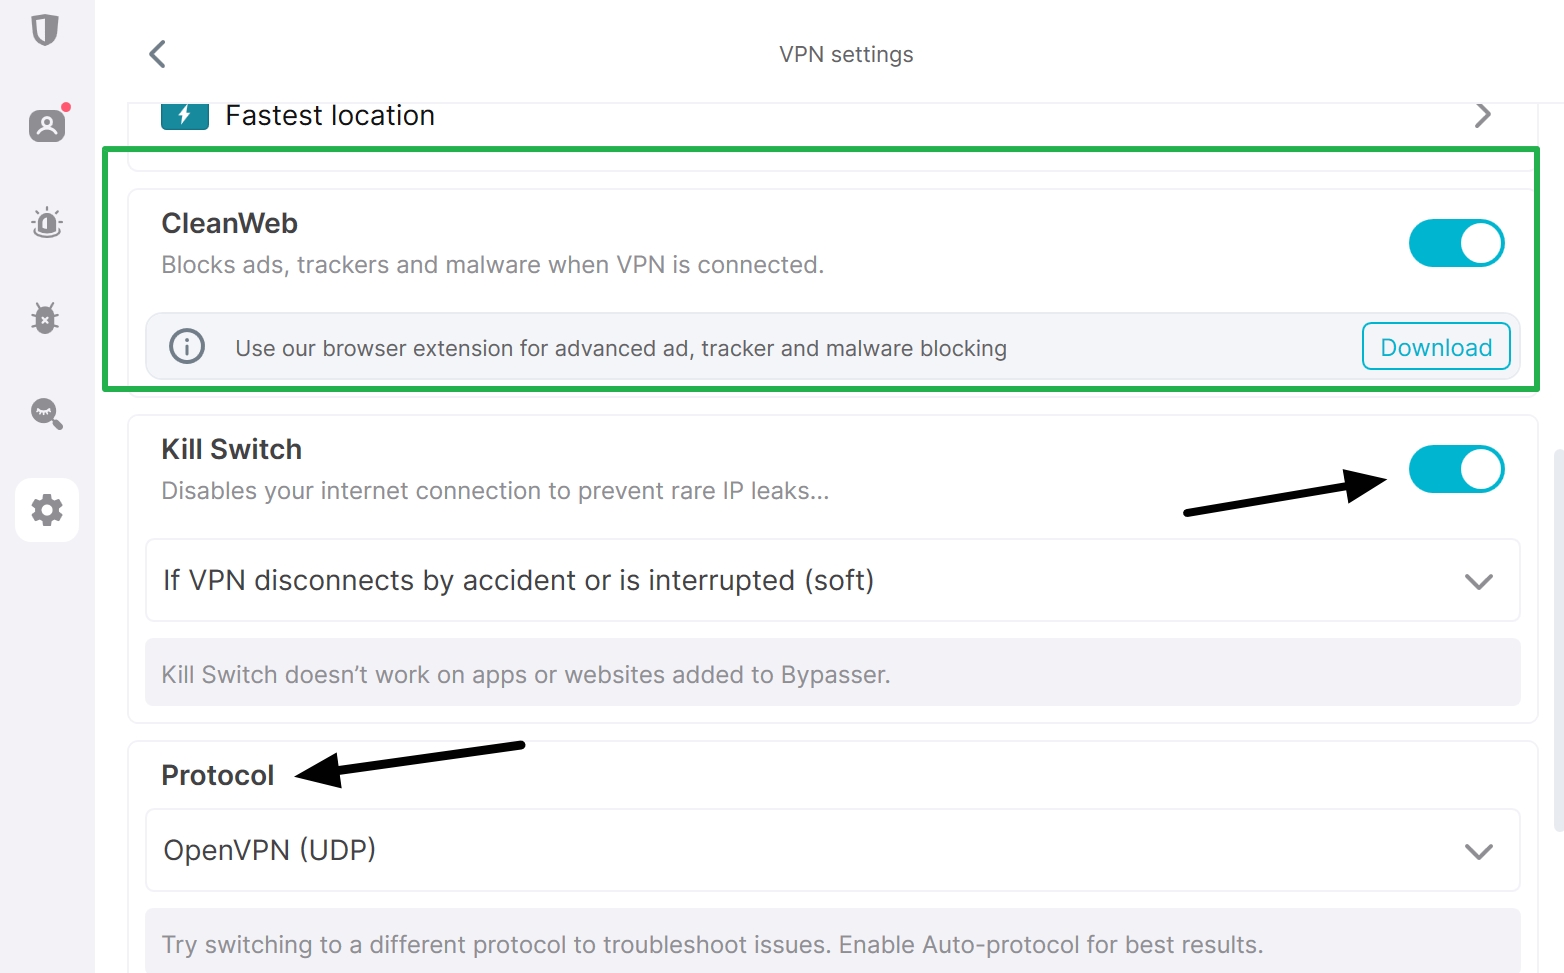Click the Fastest location lightning icon
Viewport: 1564px width, 973px height.
[185, 116]
